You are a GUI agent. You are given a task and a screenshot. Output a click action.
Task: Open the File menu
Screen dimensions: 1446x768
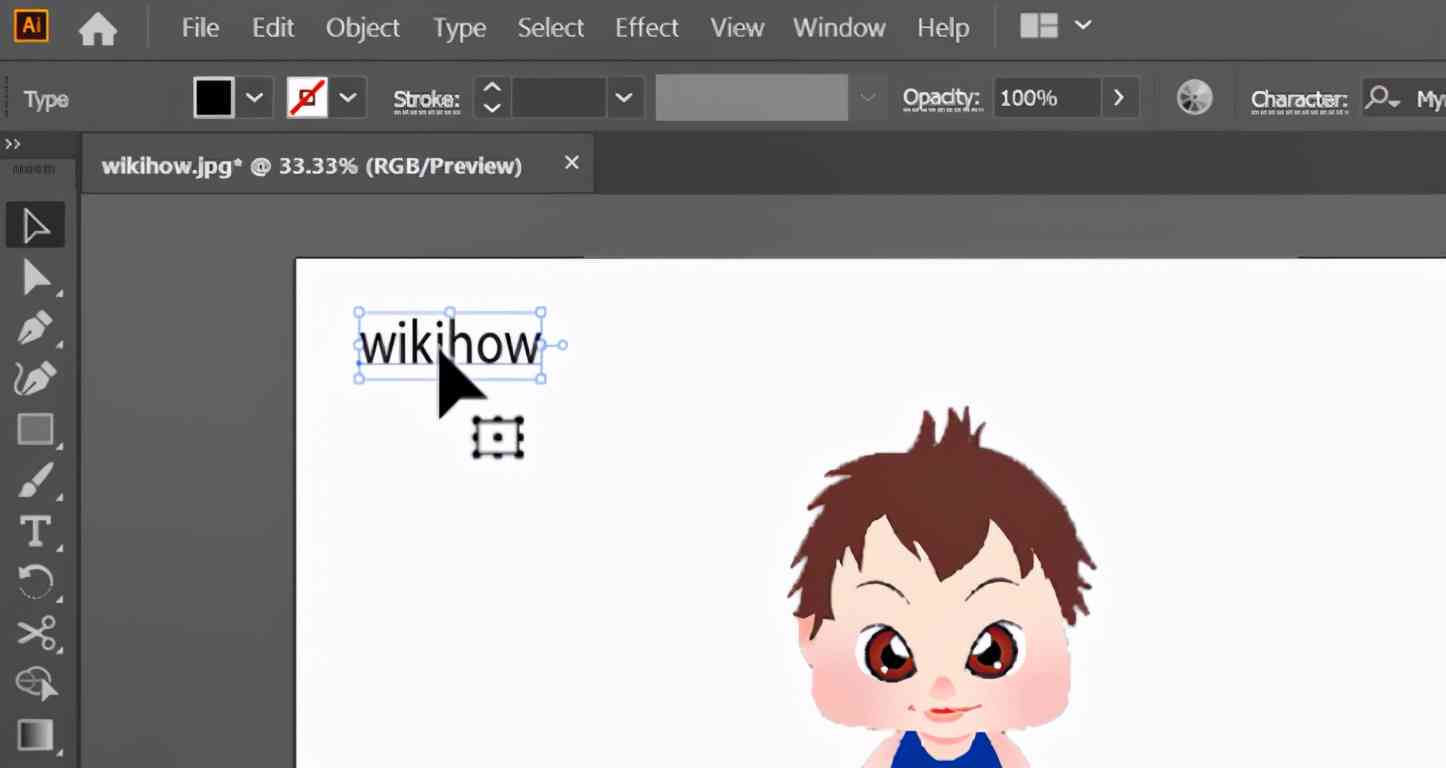pos(200,28)
